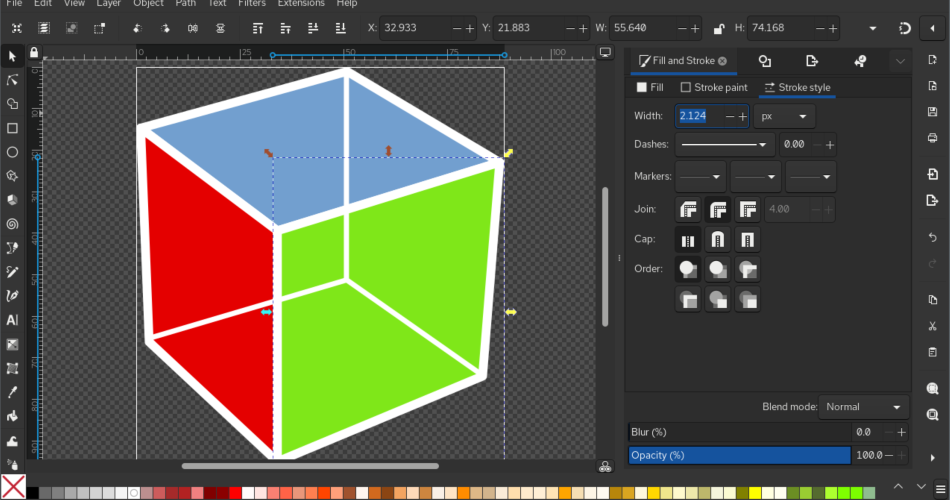Raise selection to top
Screen dimensions: 950x500
coord(257,28)
